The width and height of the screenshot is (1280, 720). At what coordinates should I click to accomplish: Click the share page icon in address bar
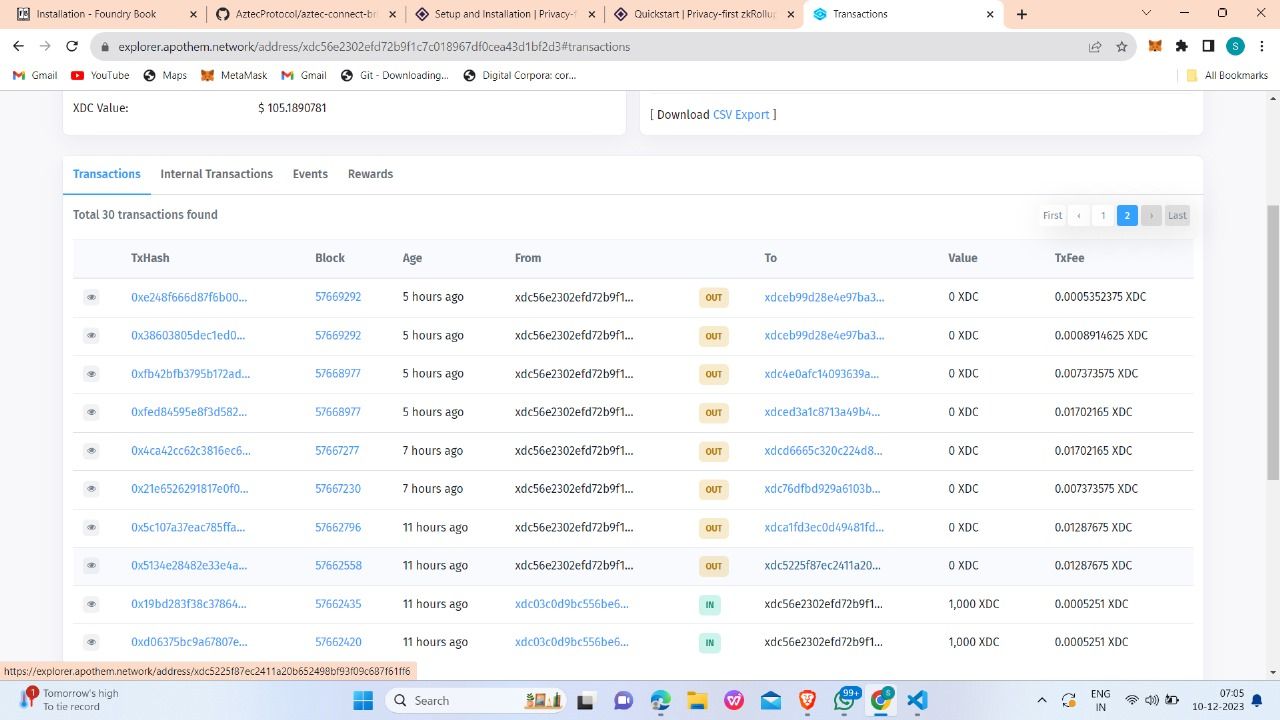coord(1095,46)
